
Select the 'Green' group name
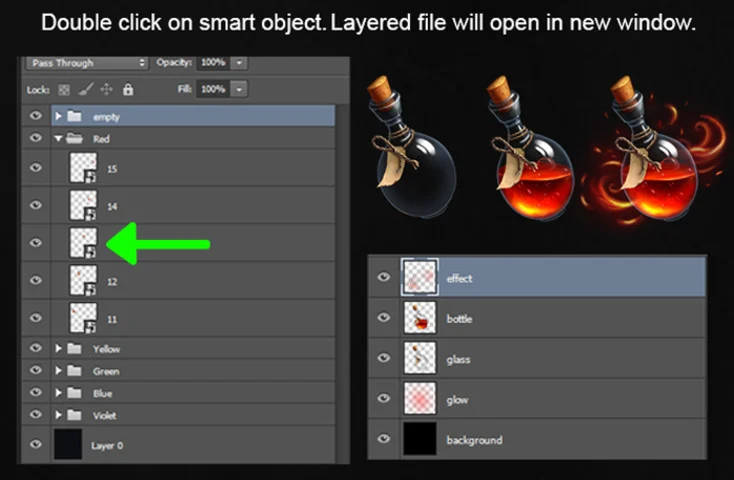coord(106,371)
